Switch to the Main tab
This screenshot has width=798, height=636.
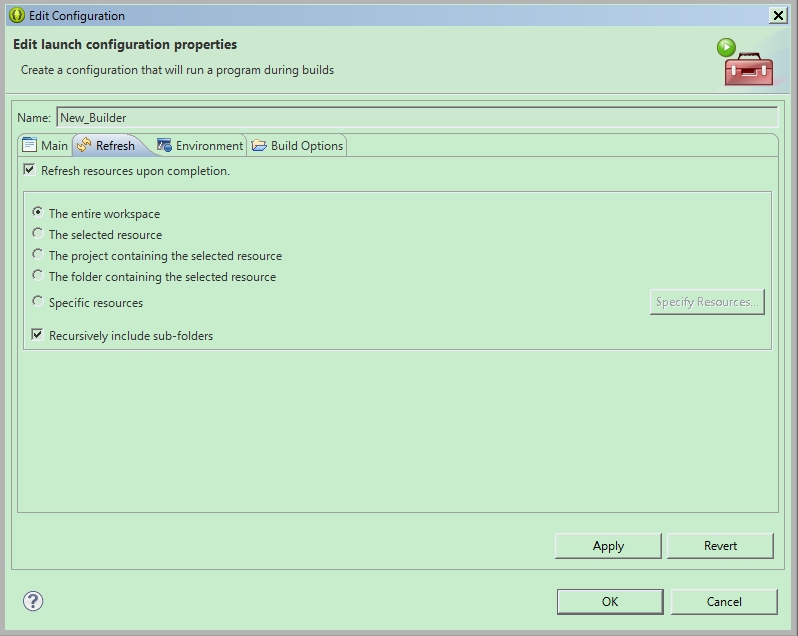[x=45, y=146]
